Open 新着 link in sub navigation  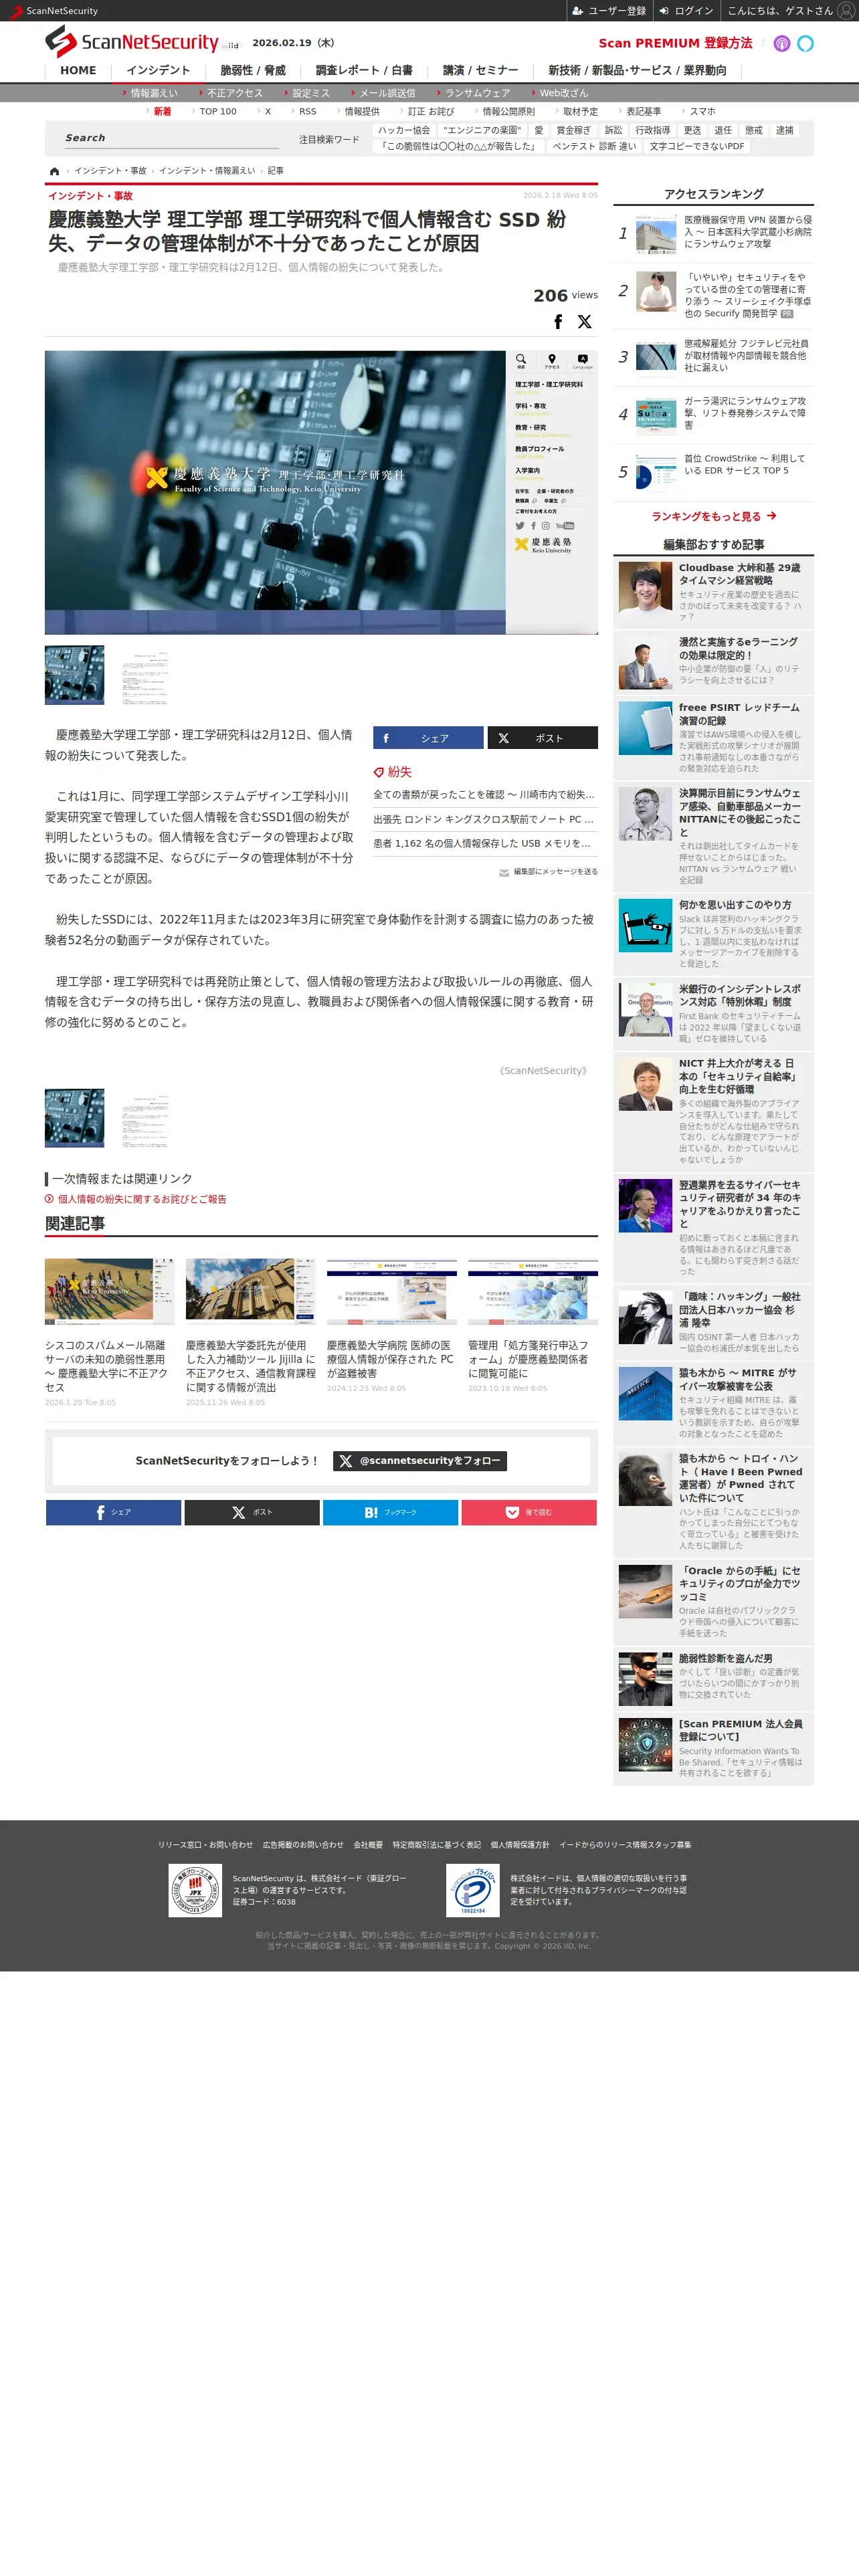[162, 112]
